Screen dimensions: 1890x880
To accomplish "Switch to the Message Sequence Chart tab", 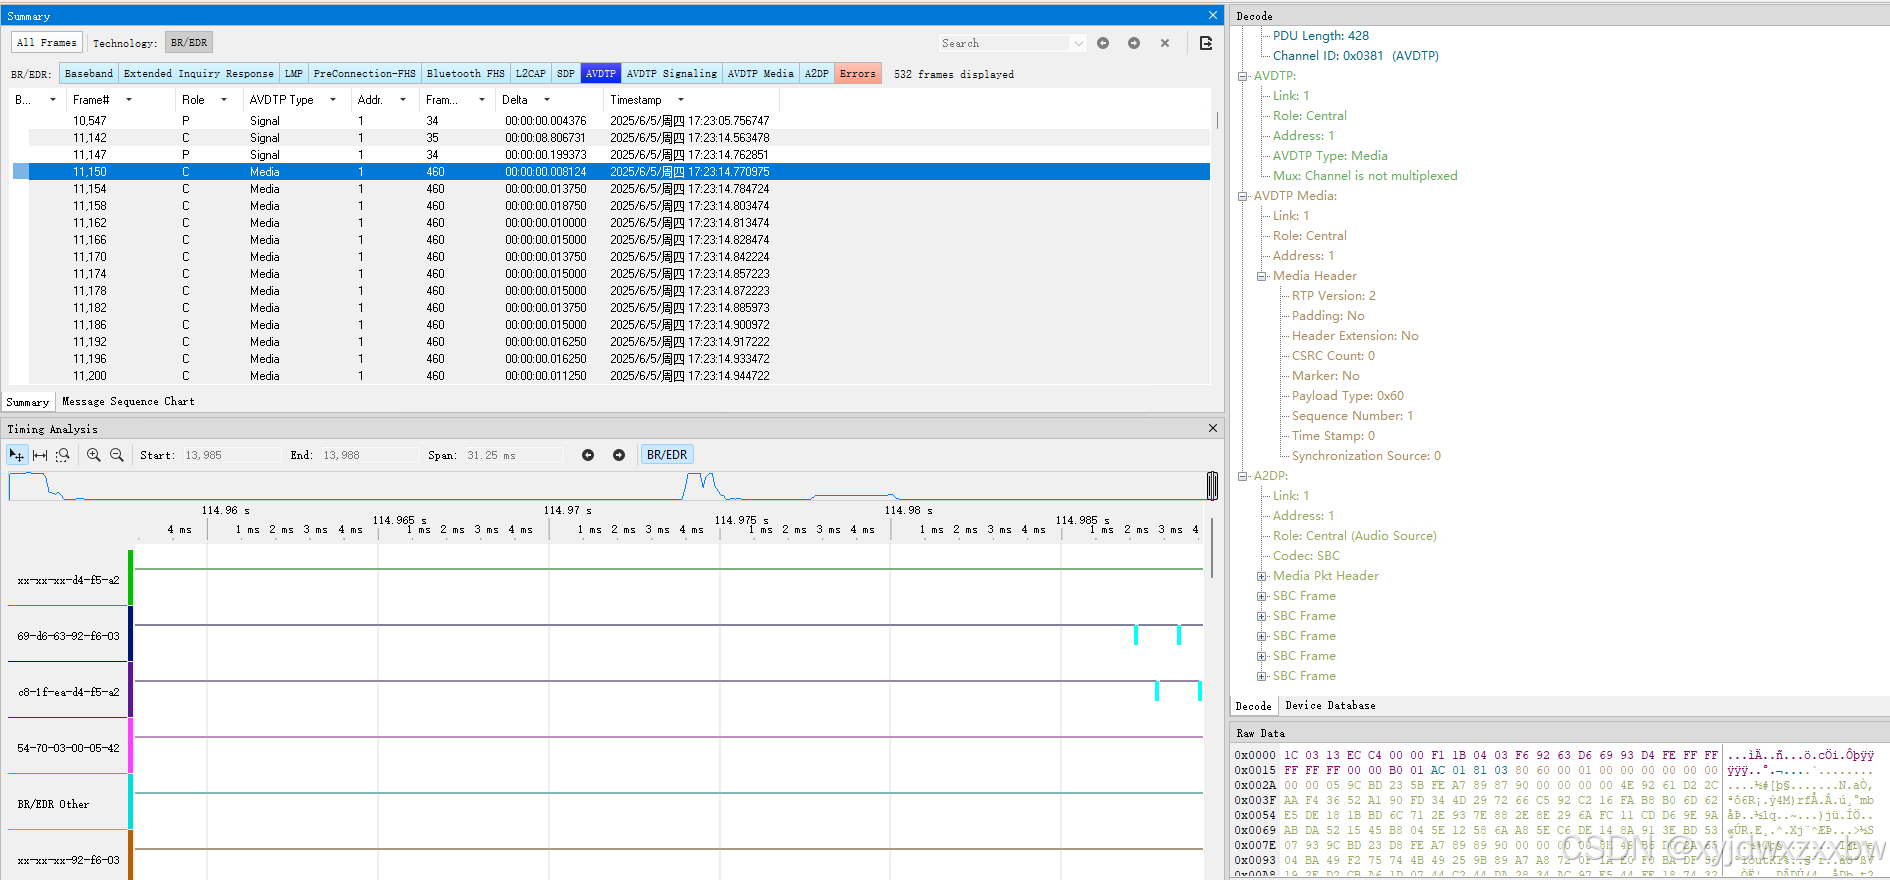I will click(128, 402).
